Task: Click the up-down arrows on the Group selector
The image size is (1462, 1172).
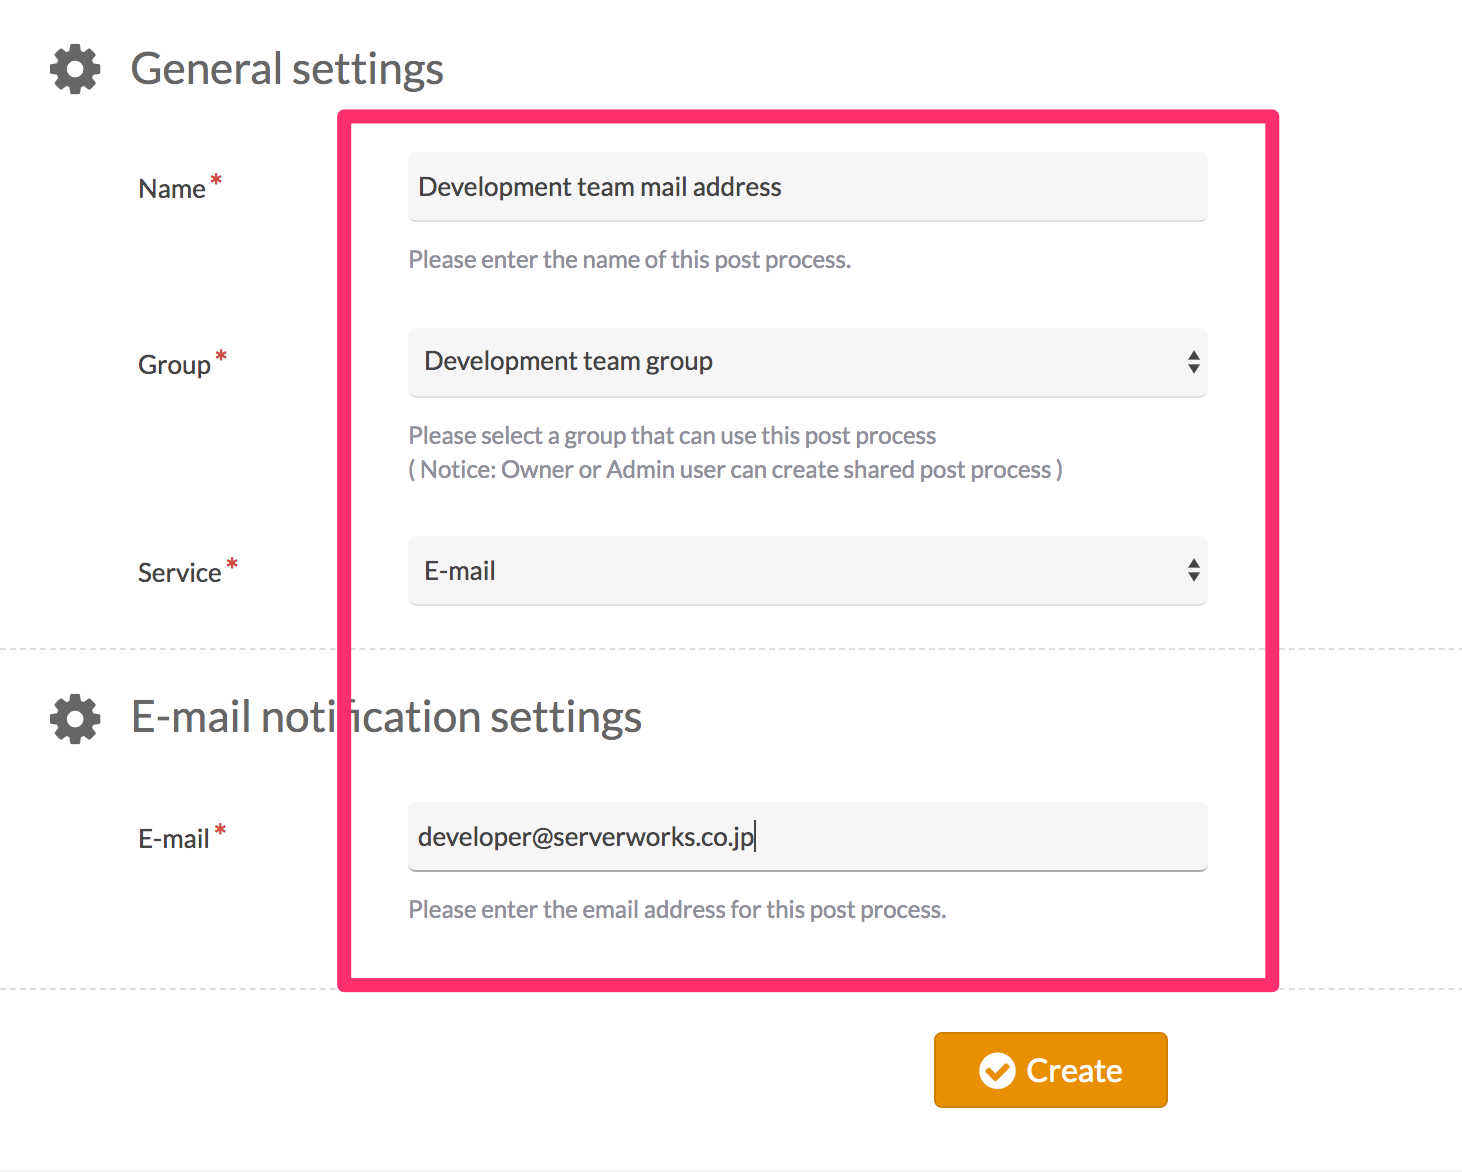Action: pos(1193,362)
